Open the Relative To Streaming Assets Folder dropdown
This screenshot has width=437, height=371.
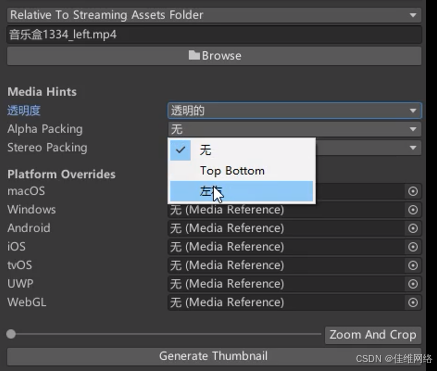coord(214,15)
